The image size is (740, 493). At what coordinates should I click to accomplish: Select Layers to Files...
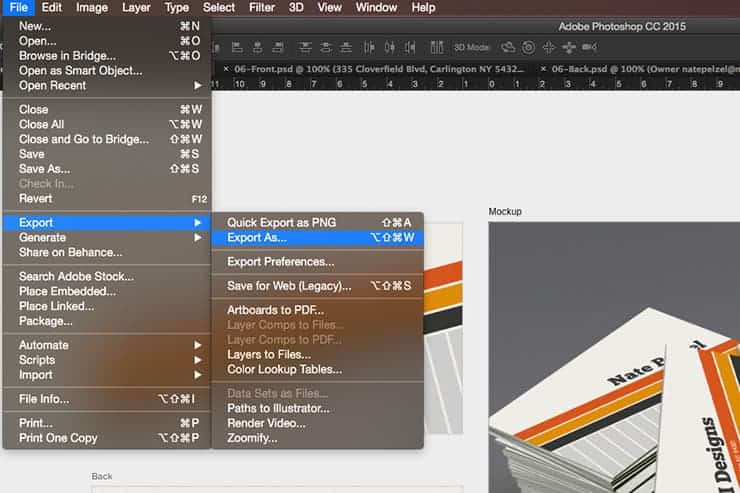point(318,354)
